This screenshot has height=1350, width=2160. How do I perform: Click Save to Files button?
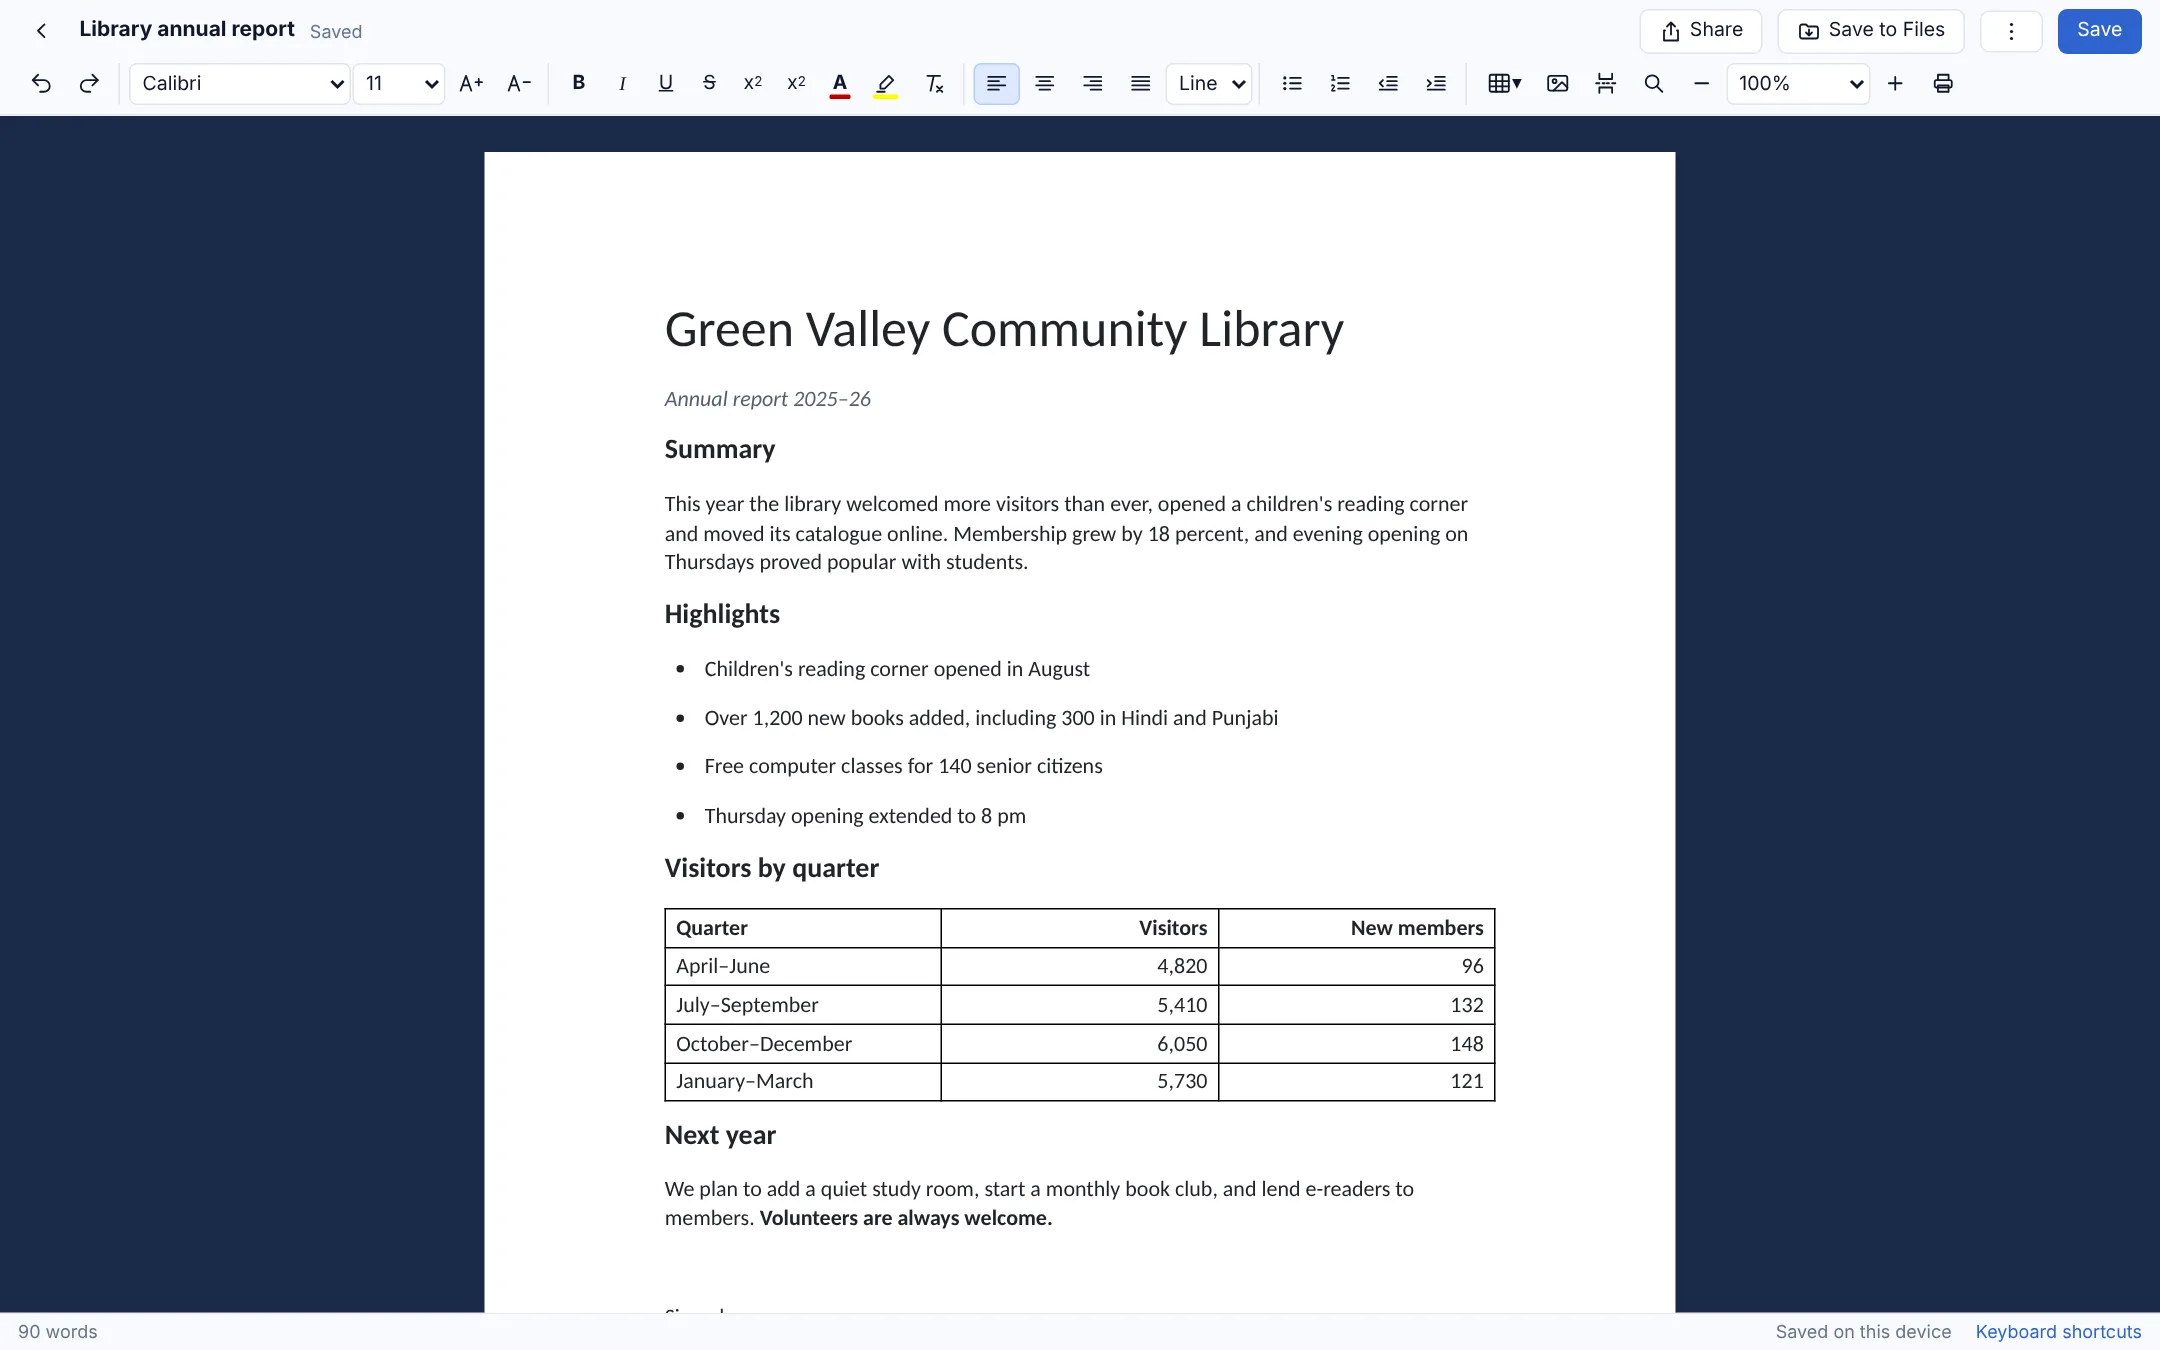click(x=1871, y=31)
